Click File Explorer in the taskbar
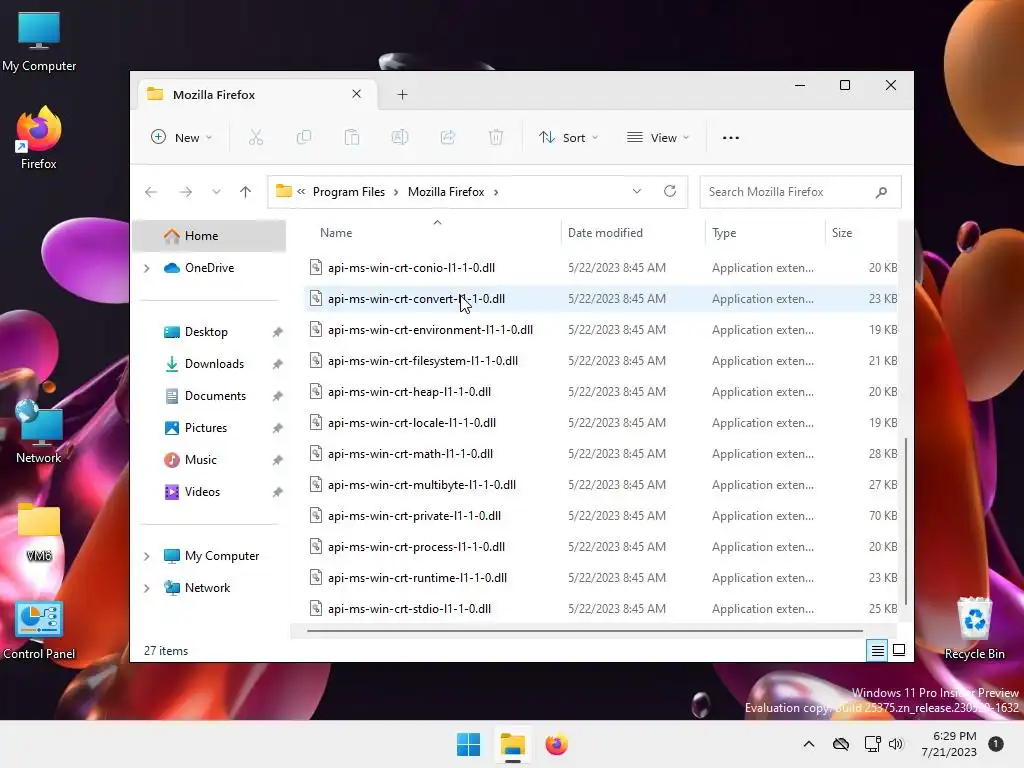 coord(513,744)
